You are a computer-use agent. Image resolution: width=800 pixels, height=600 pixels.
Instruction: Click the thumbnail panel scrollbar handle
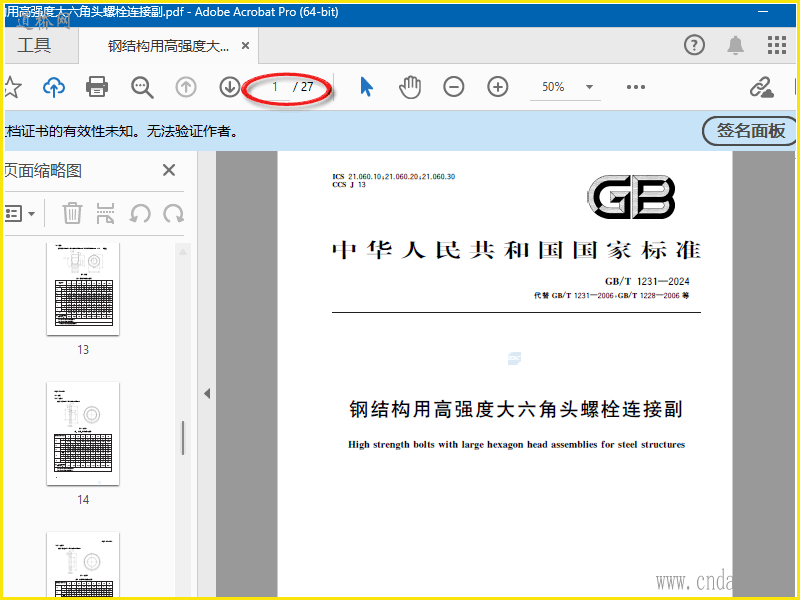[x=183, y=437]
